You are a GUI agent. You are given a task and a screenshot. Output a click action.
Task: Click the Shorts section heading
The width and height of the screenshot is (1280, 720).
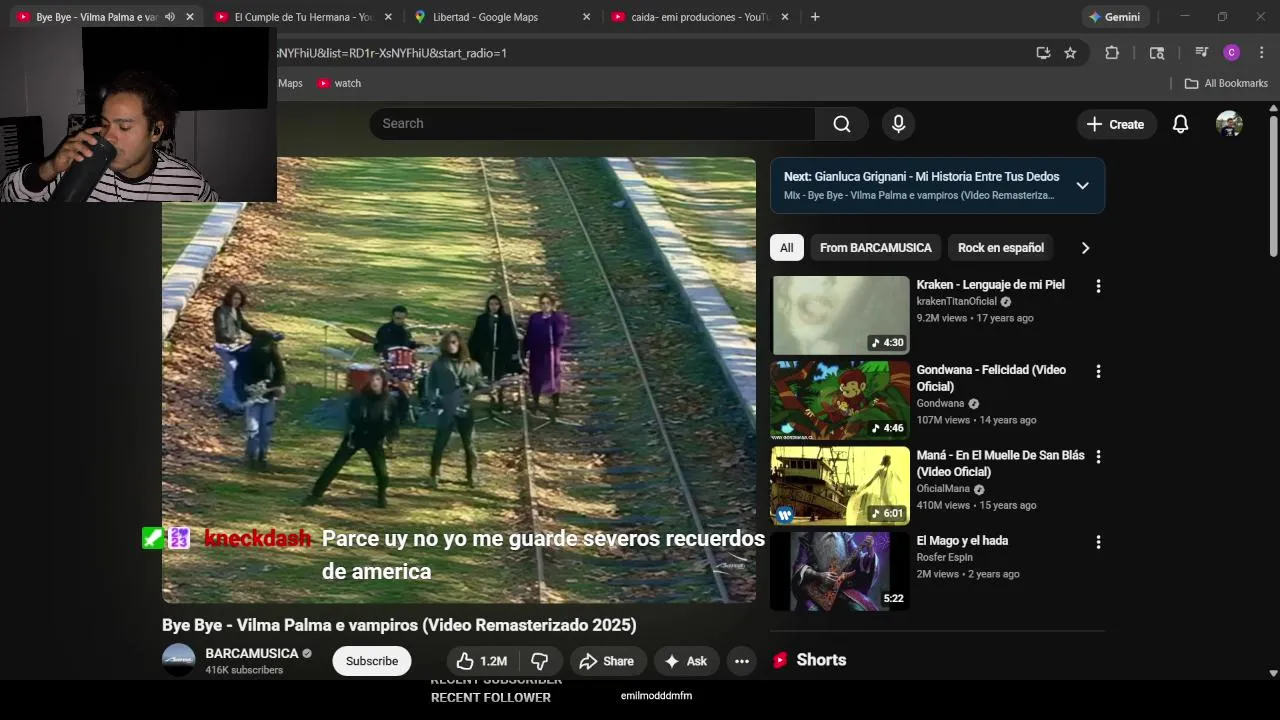pos(821,660)
